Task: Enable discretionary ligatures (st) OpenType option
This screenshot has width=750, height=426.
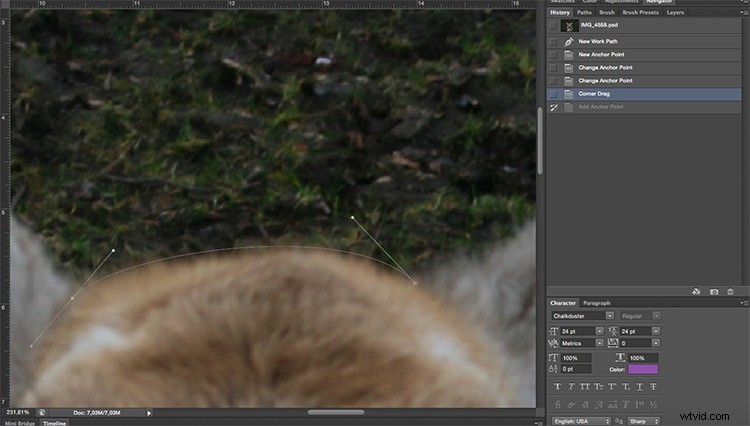Action: click(x=585, y=404)
